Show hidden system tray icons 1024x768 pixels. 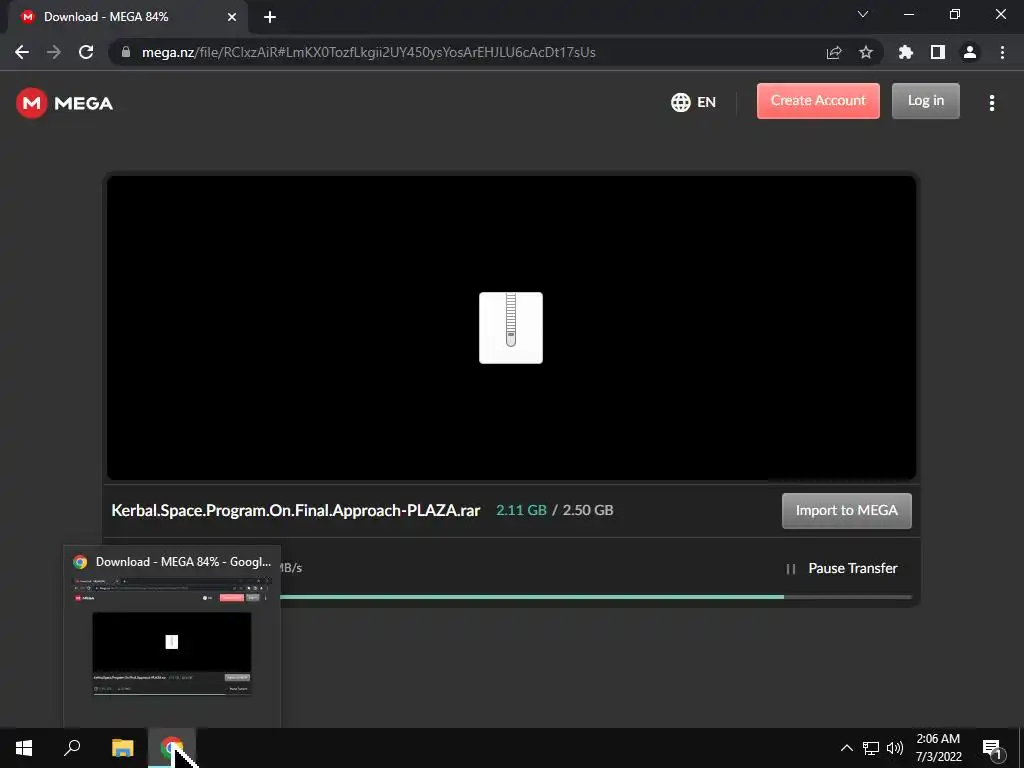click(x=846, y=748)
